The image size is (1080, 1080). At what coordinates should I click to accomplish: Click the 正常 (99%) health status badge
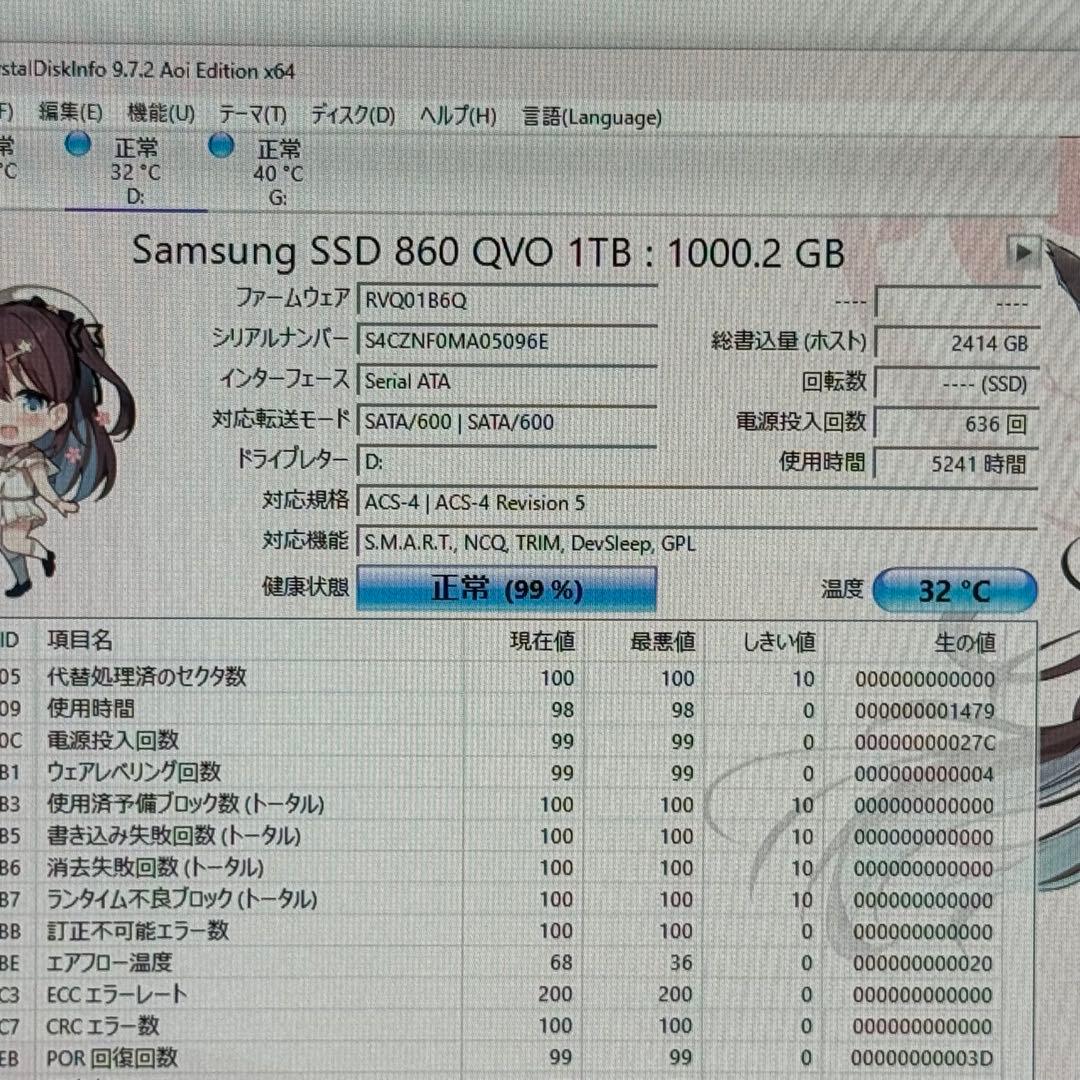506,589
